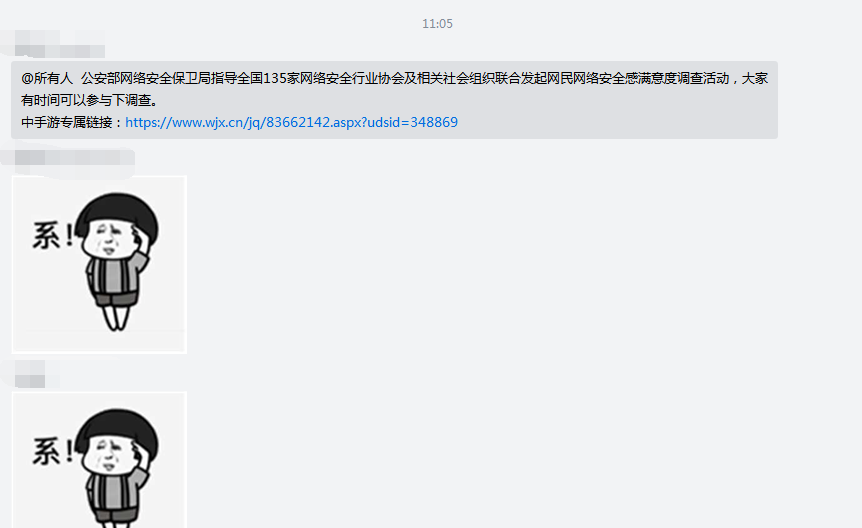Click the striped shirt in the first sticker
This screenshot has width=862, height=528.
point(114,276)
